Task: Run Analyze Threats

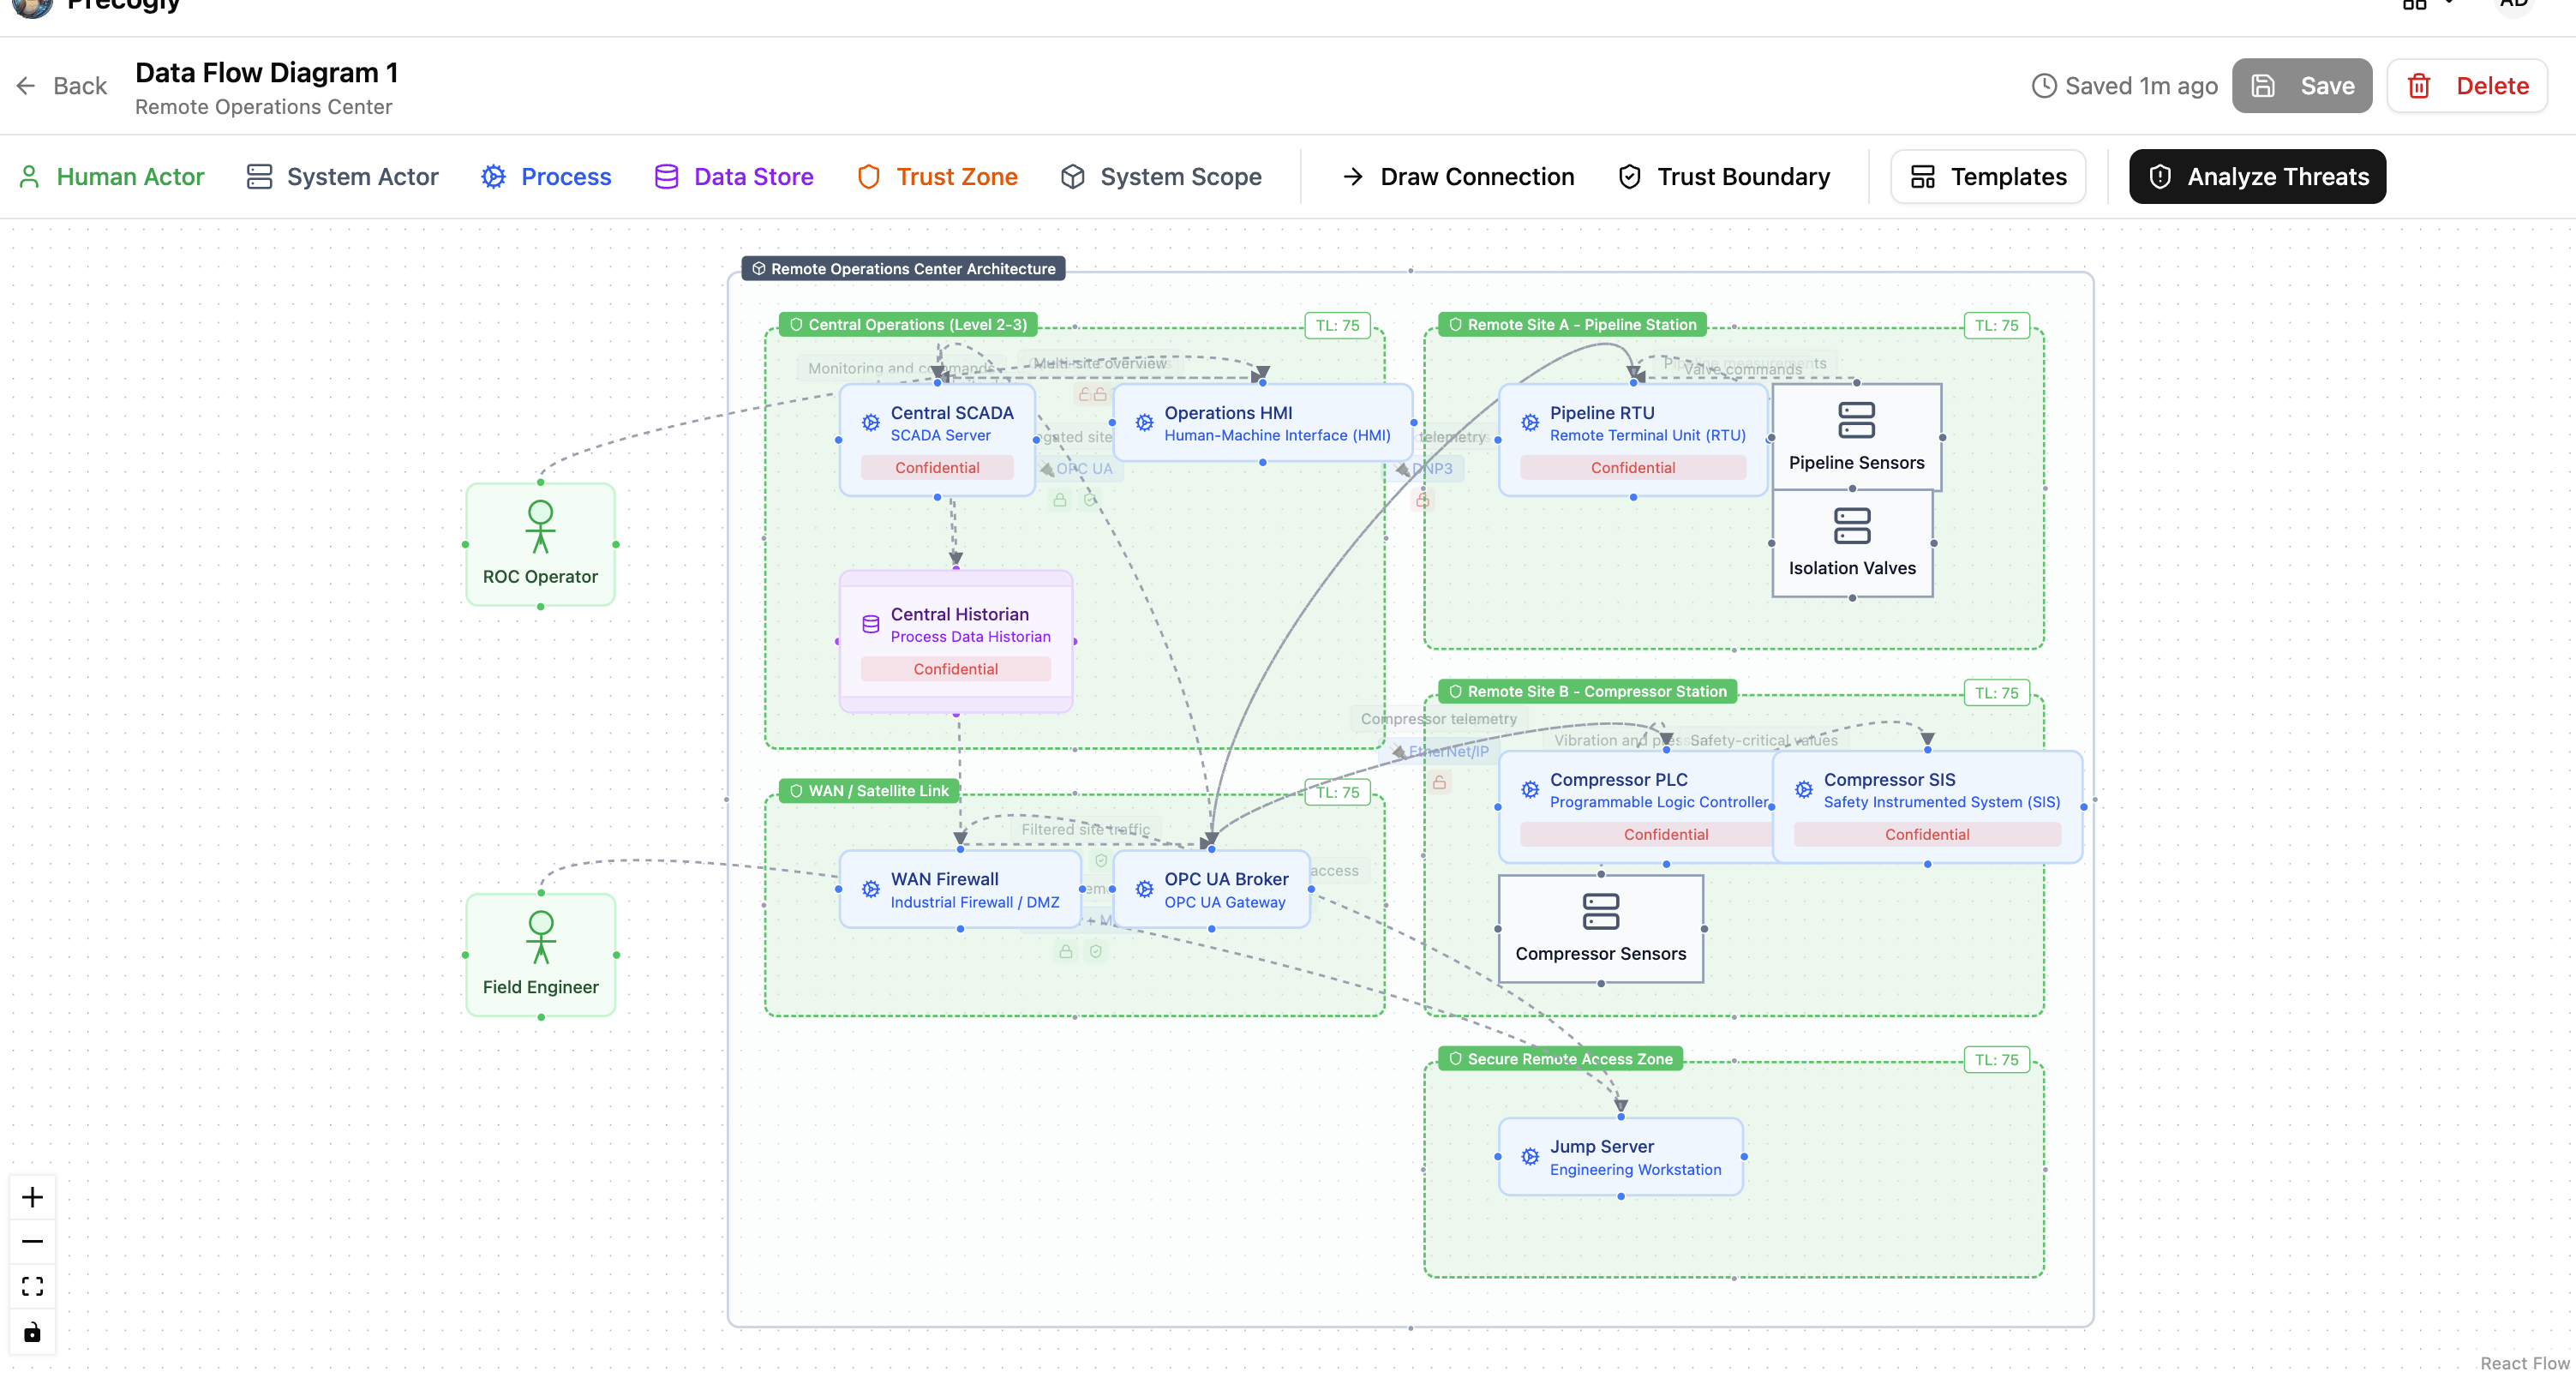Action: (2258, 177)
